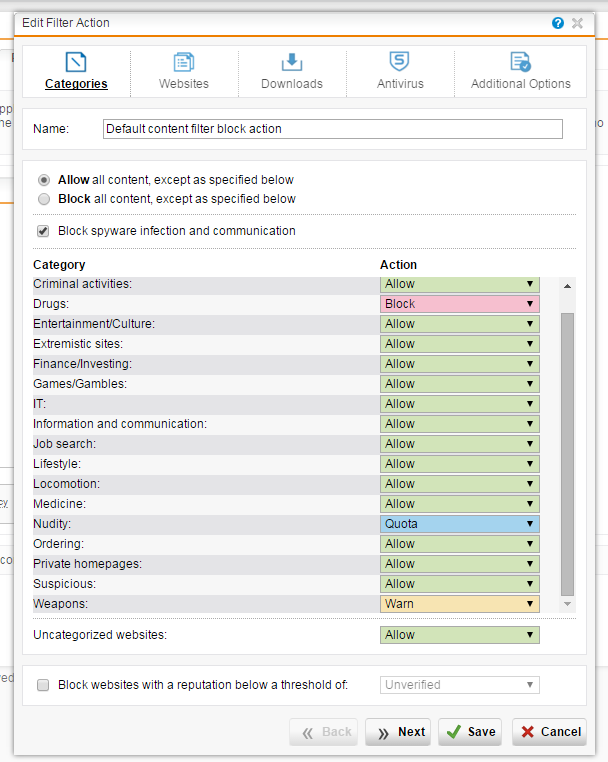Click the category list scrollbar thumb
This screenshot has height=762, width=608.
click(567, 454)
